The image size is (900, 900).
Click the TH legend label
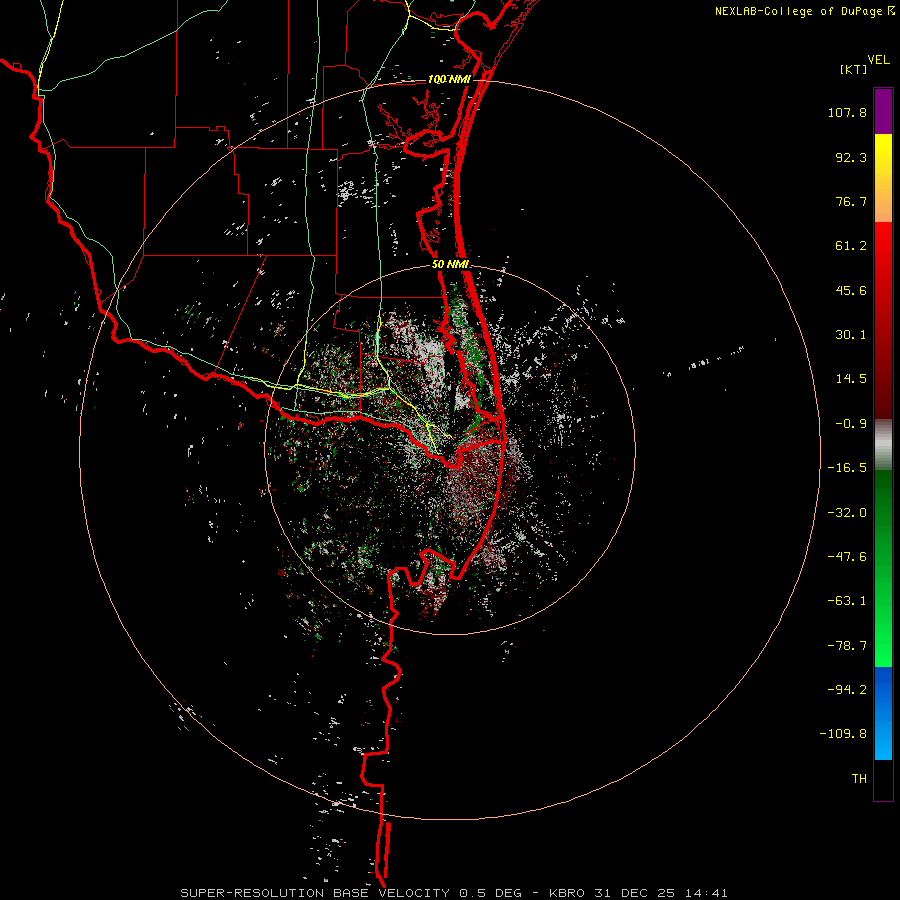point(859,779)
